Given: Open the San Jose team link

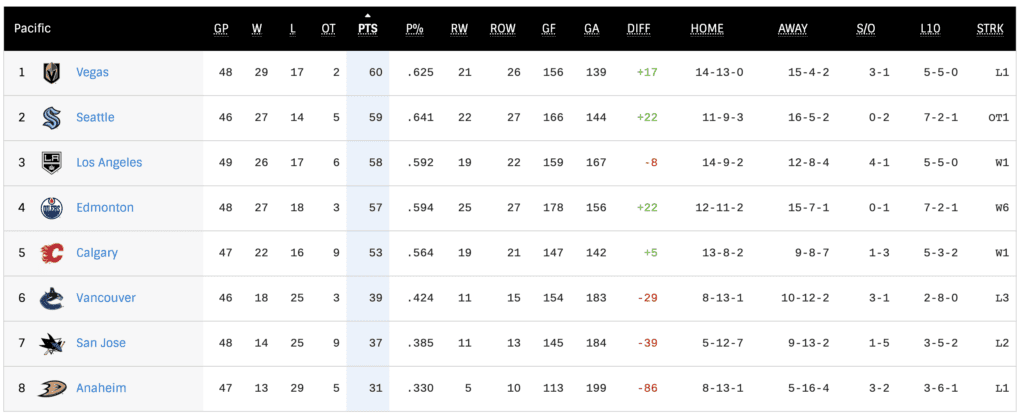Looking at the screenshot, I should [x=101, y=343].
